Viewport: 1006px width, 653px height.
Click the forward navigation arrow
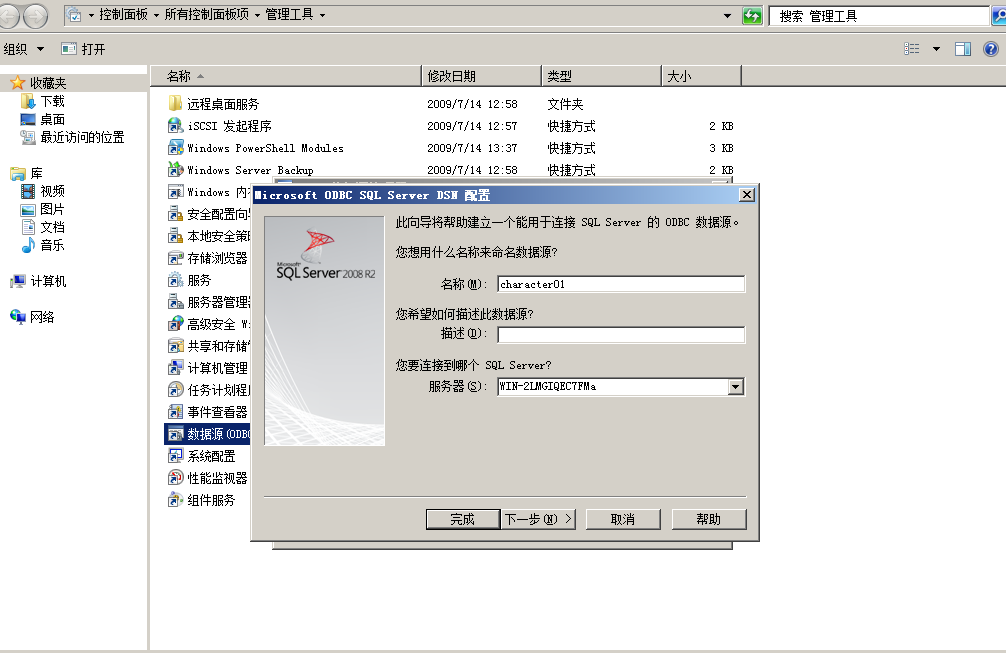35,16
